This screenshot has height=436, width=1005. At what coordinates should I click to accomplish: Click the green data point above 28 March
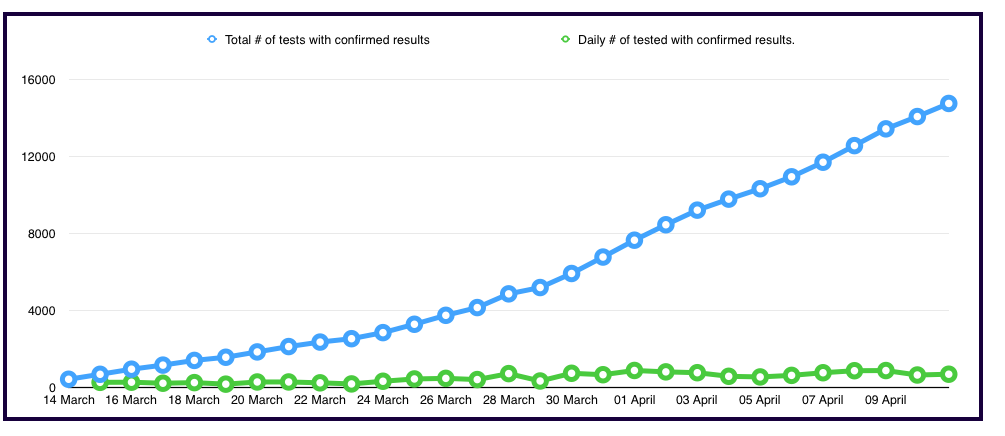508,373
